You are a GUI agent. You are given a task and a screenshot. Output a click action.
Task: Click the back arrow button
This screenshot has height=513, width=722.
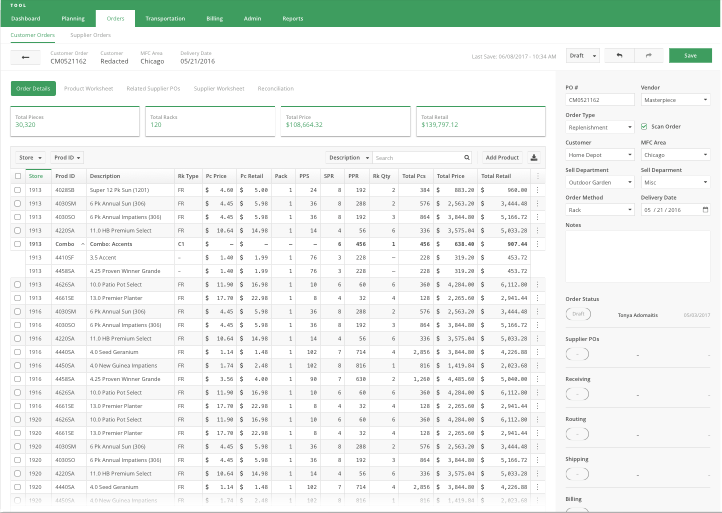pos(24,57)
